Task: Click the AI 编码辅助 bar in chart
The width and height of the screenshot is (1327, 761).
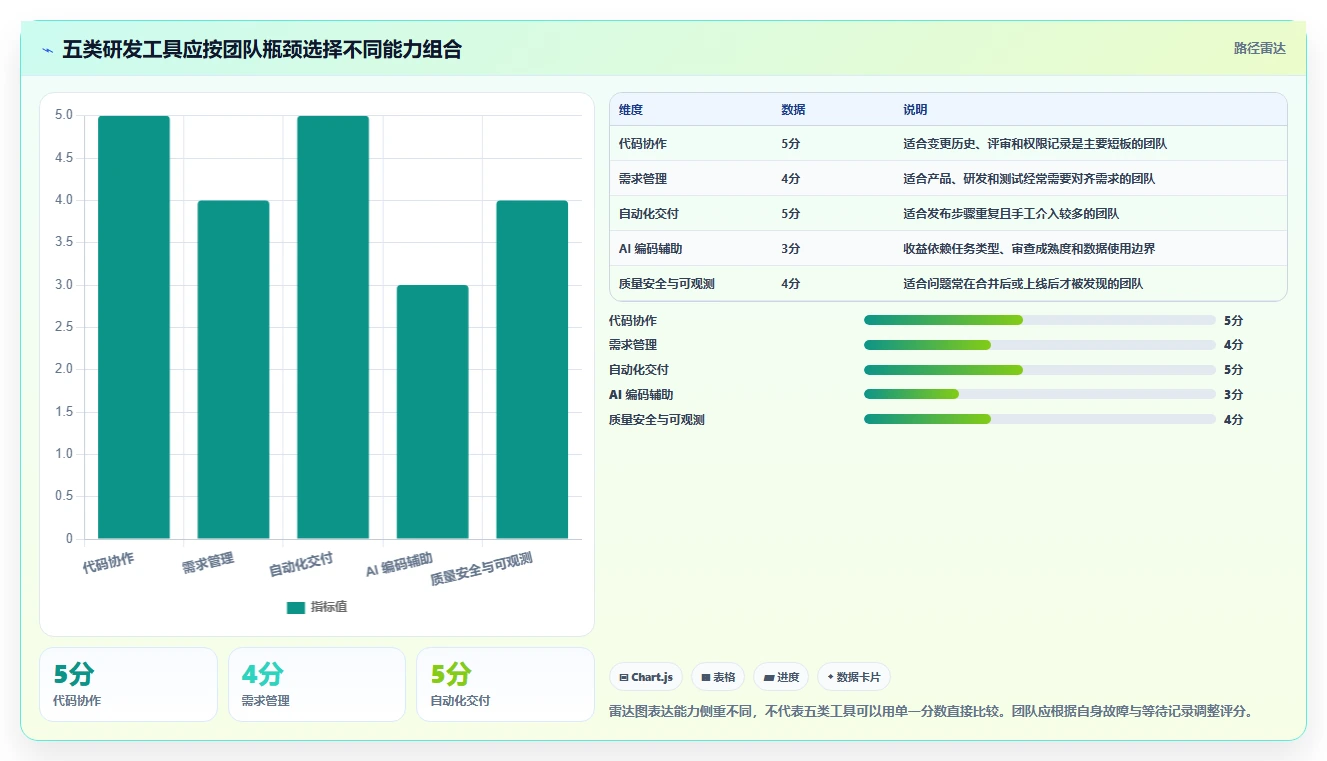Action: pos(432,412)
